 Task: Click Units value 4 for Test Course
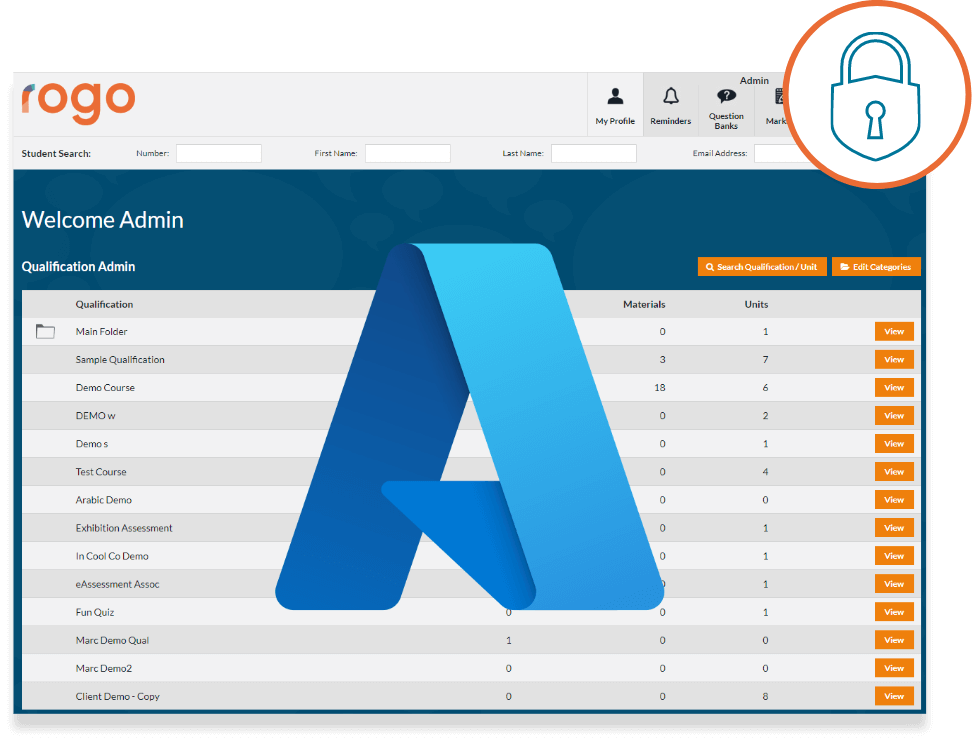766,472
